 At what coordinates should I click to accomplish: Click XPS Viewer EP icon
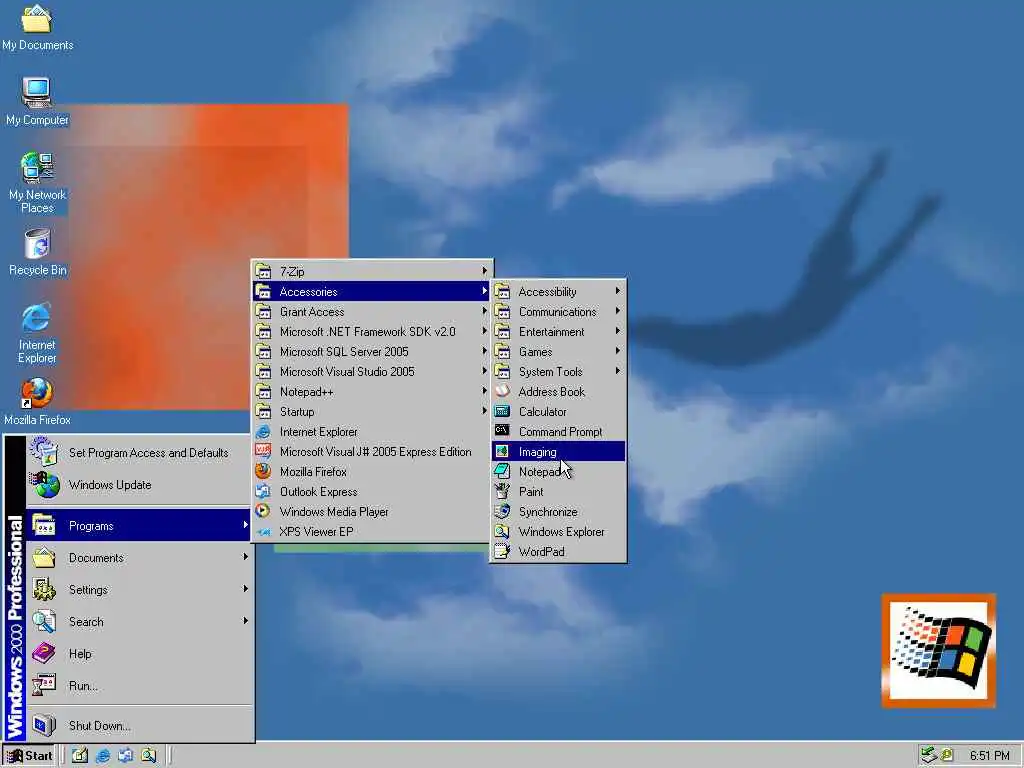coord(263,532)
